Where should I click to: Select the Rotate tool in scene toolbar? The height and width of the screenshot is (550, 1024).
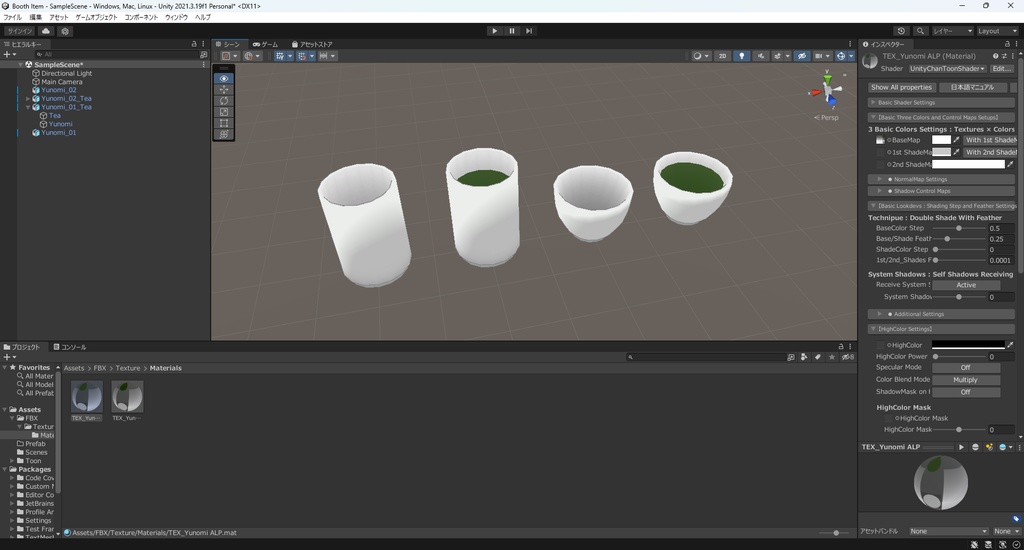tap(224, 101)
